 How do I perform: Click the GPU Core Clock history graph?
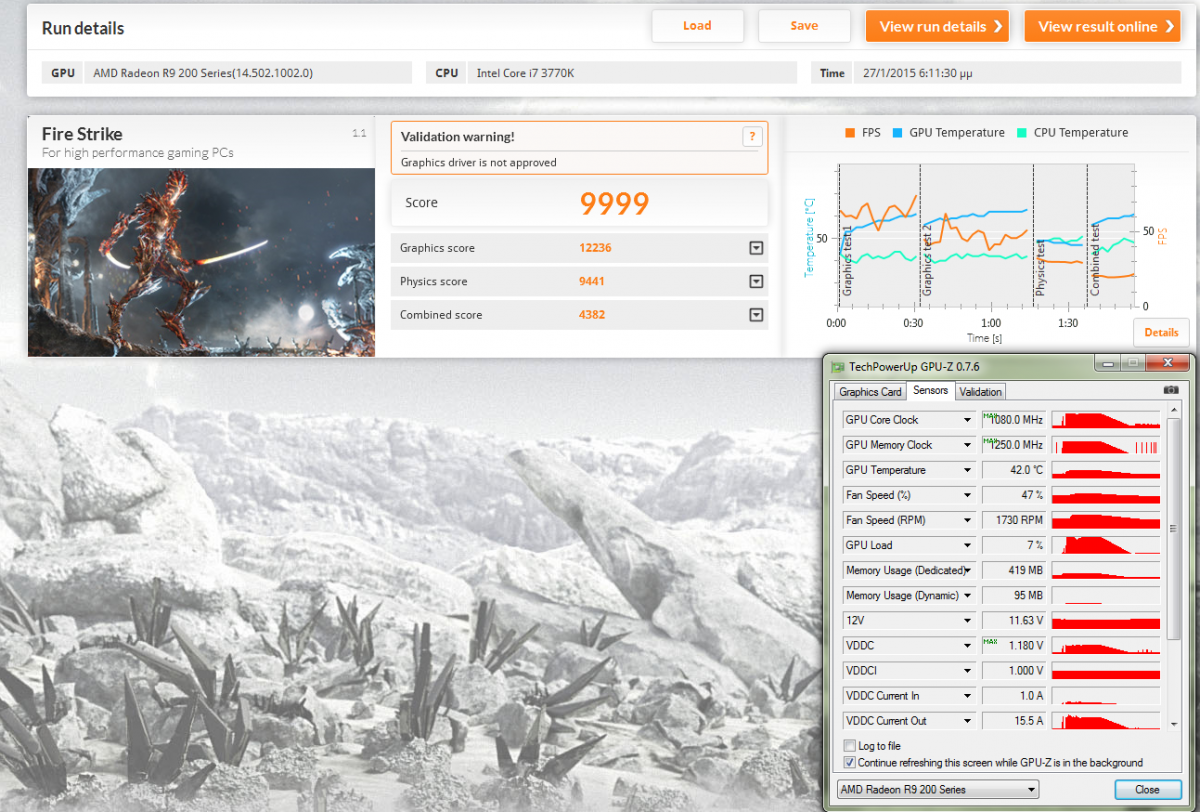(1106, 420)
